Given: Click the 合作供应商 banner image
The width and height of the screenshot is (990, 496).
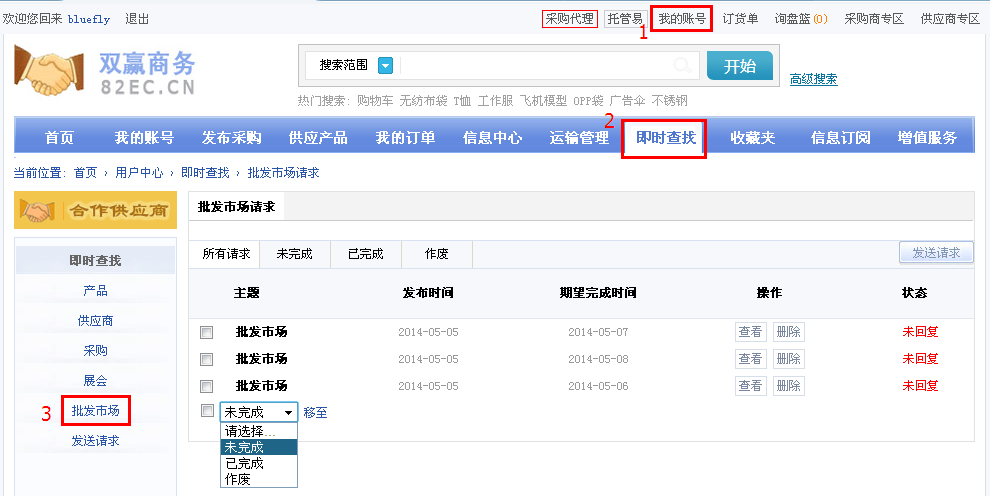Looking at the screenshot, I should [x=95, y=210].
